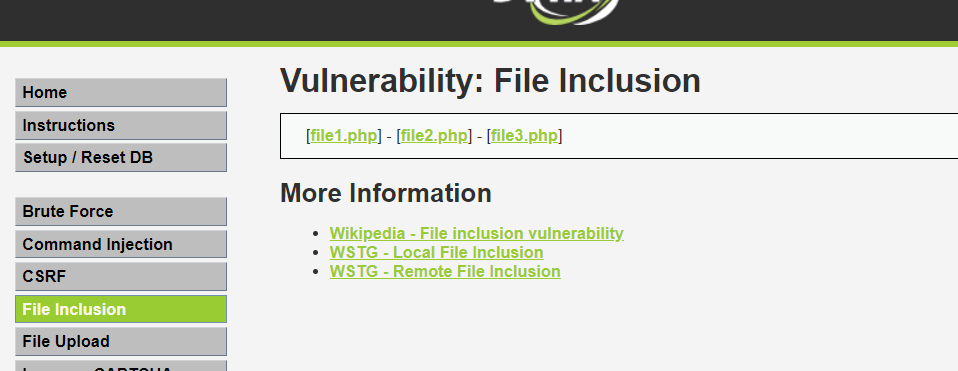Visit WSTG - Remote File Inclusion link
Image resolution: width=958 pixels, height=371 pixels.
pos(445,271)
